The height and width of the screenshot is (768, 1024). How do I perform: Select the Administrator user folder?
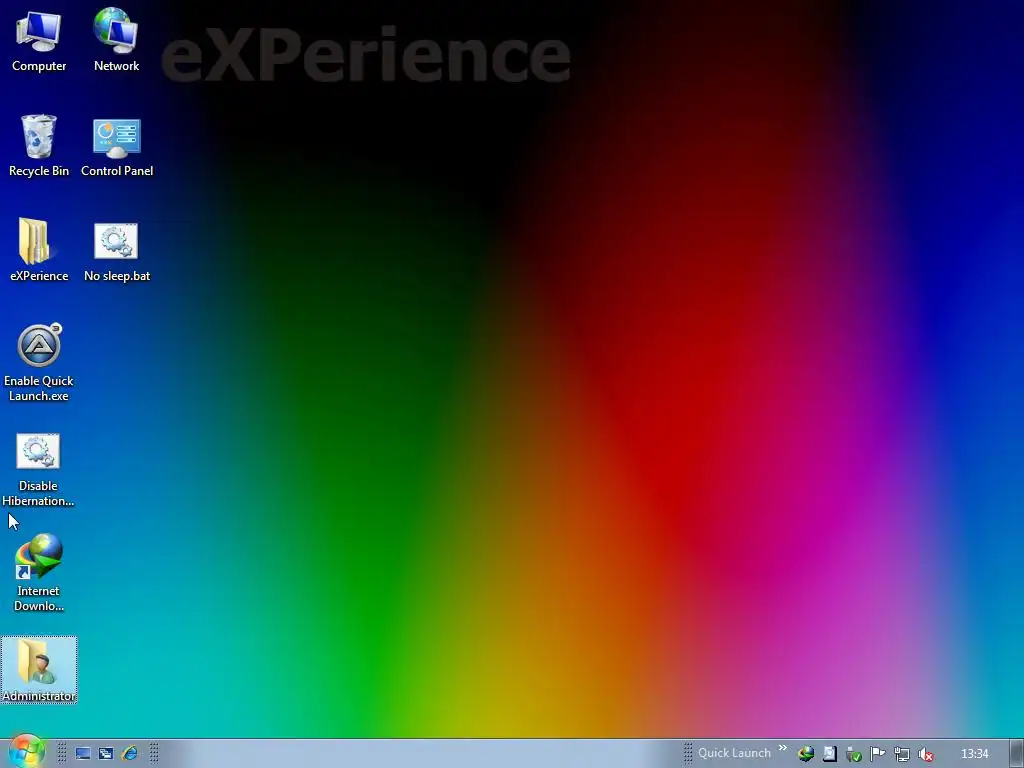click(39, 669)
